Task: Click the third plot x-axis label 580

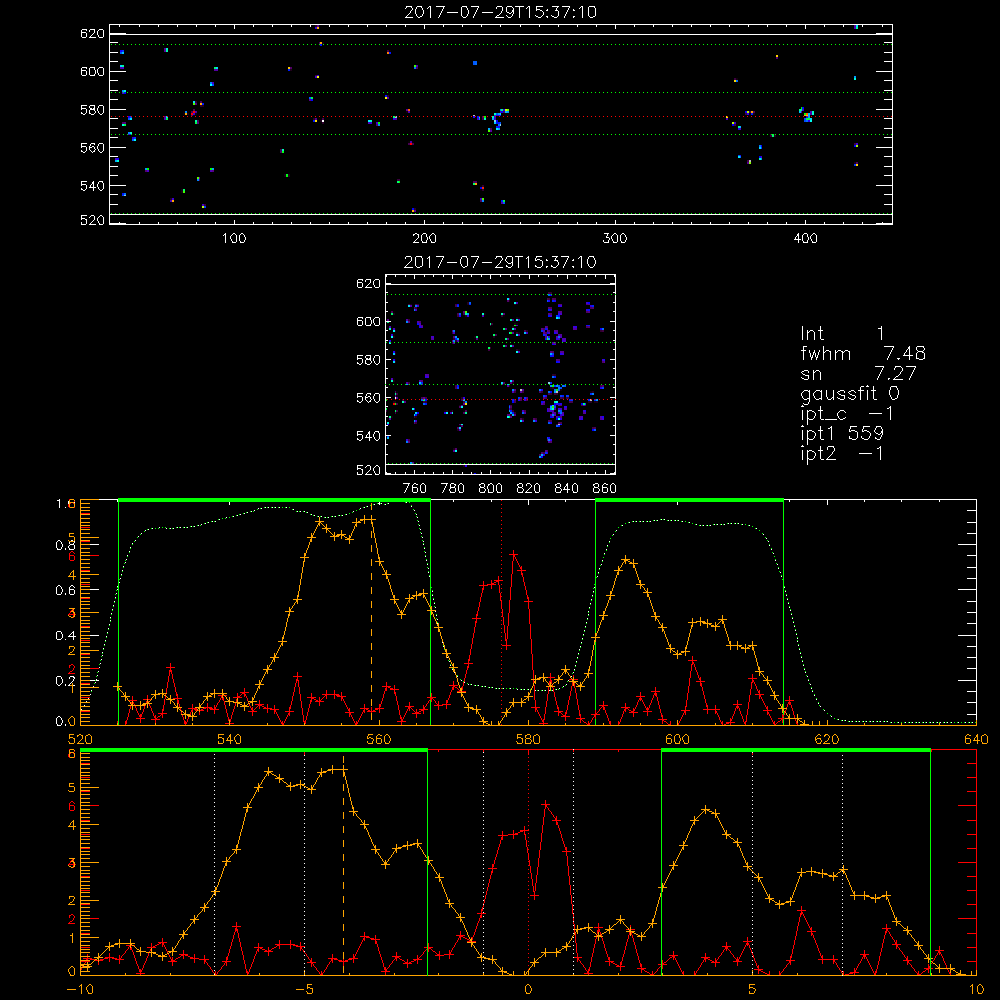Action: click(x=528, y=739)
